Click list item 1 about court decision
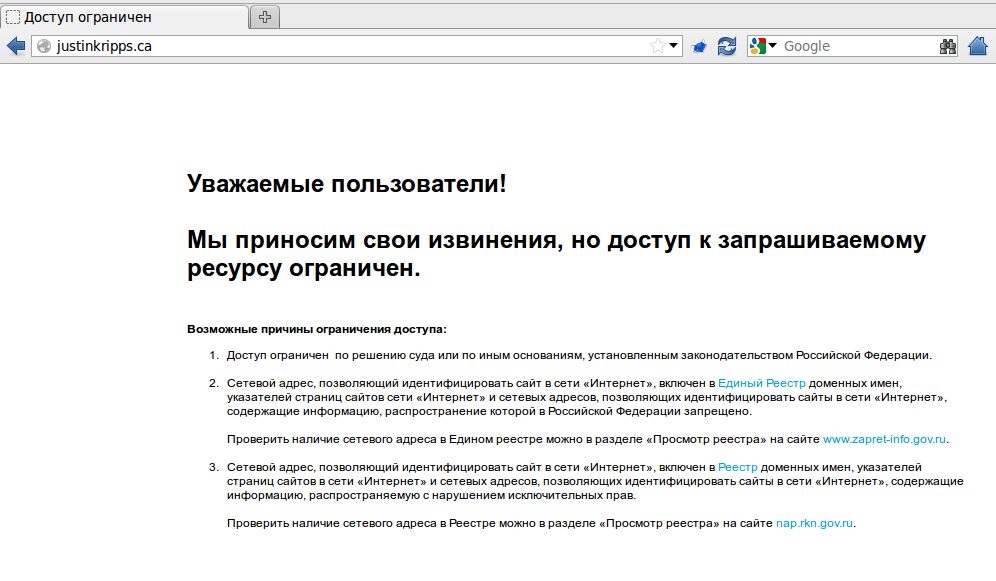Screen dimensions: 996x581 click(579, 356)
